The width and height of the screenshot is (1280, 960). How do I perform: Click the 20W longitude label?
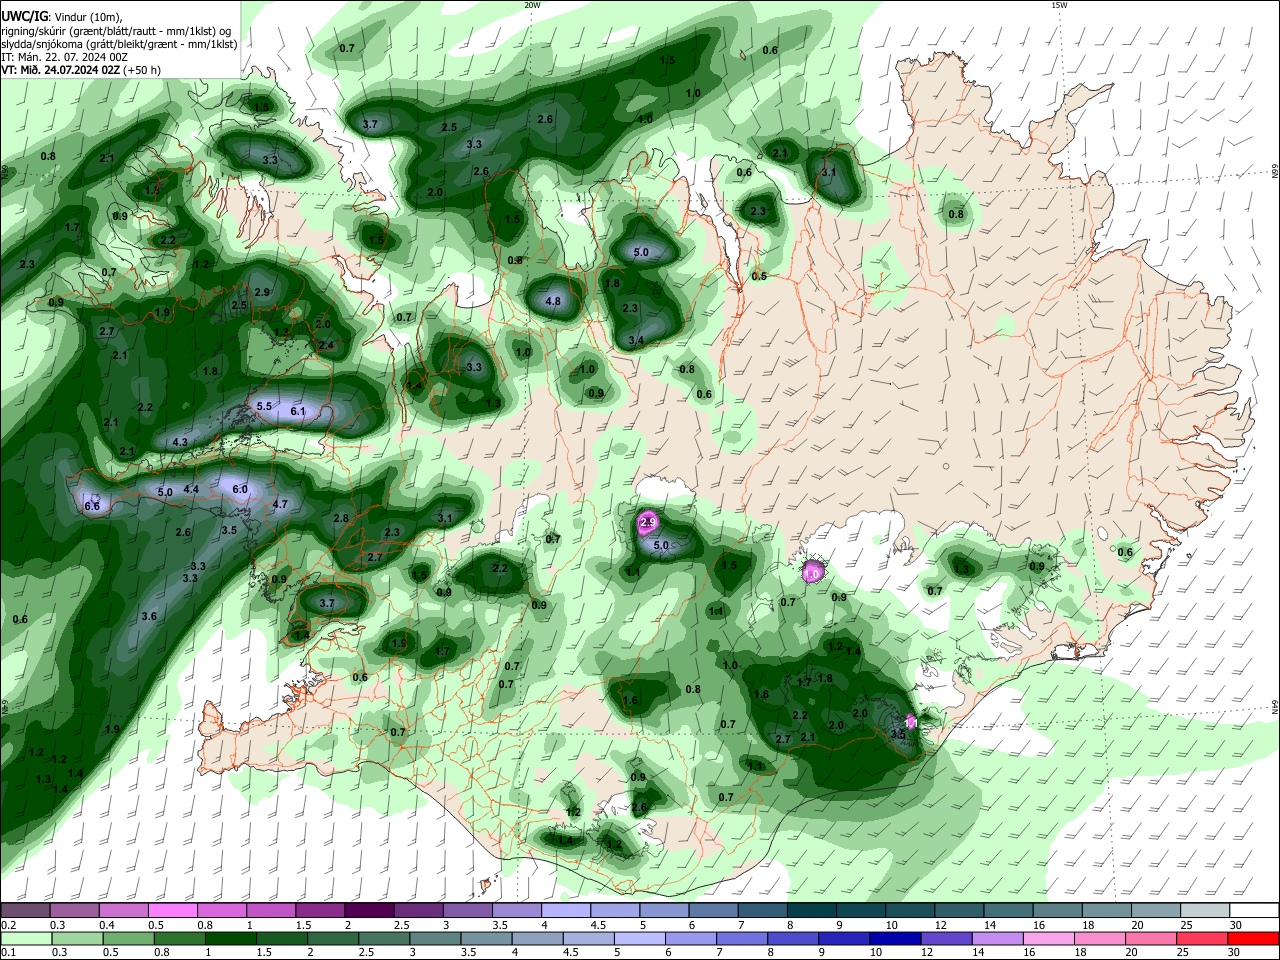532,5
